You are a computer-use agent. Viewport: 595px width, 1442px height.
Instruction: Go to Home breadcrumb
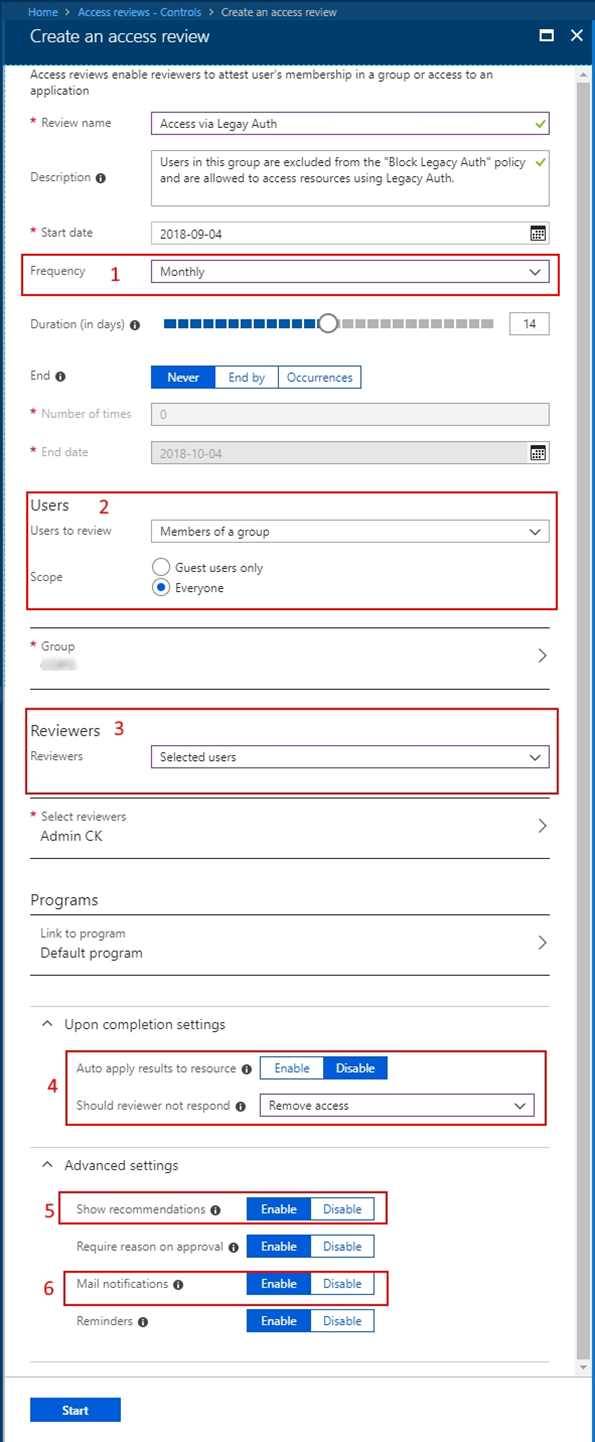(x=43, y=12)
